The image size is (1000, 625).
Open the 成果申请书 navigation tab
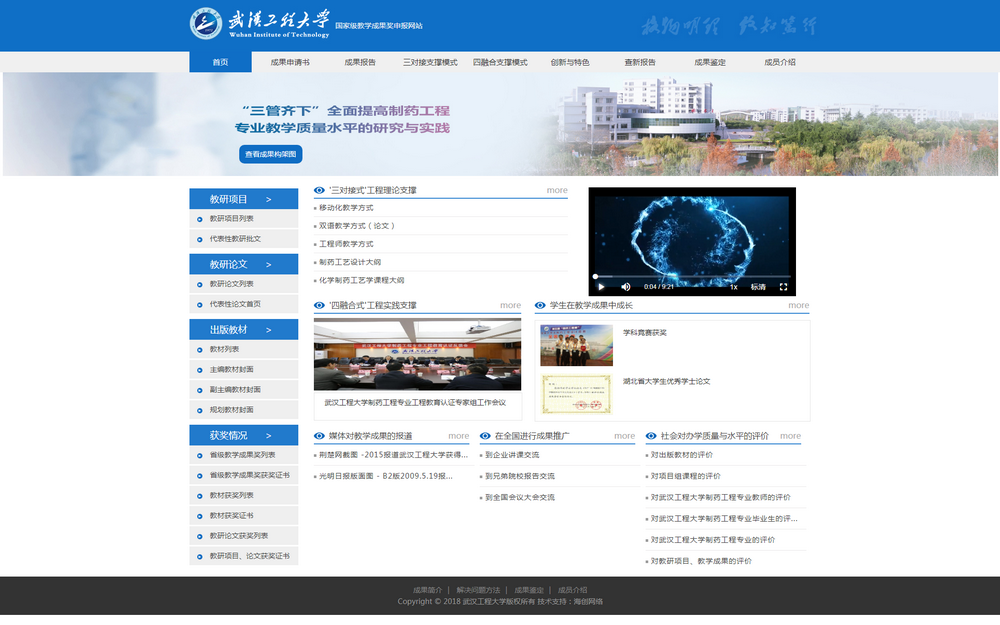pyautogui.click(x=290, y=62)
